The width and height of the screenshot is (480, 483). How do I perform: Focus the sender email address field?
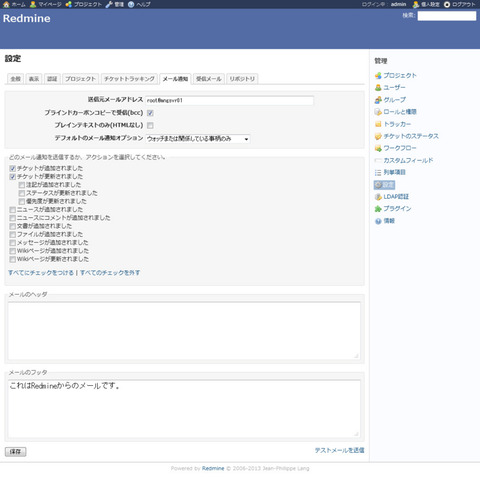point(229,100)
